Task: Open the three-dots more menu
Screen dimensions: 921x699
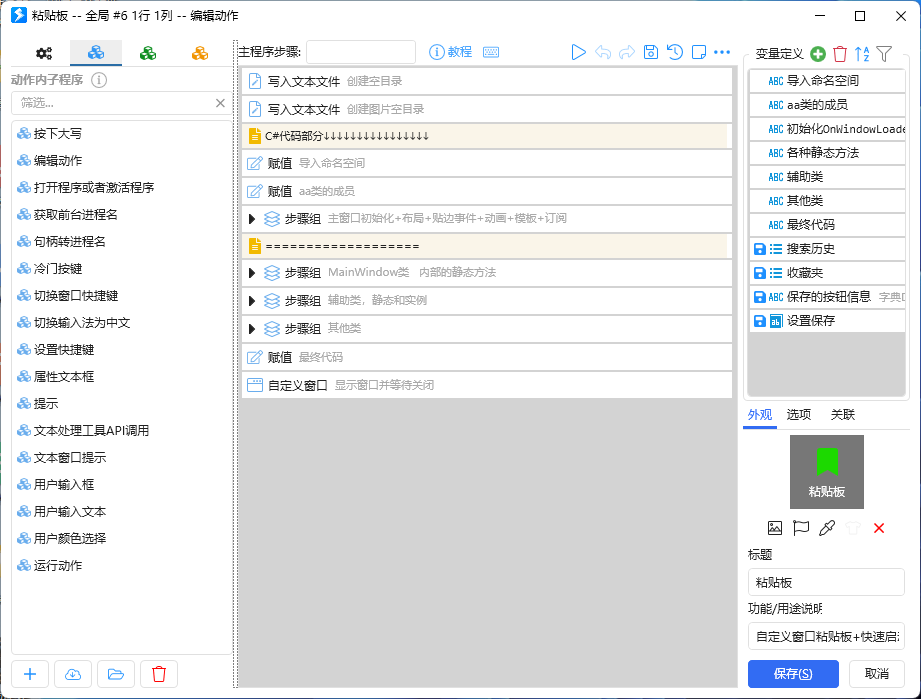Action: (x=722, y=52)
